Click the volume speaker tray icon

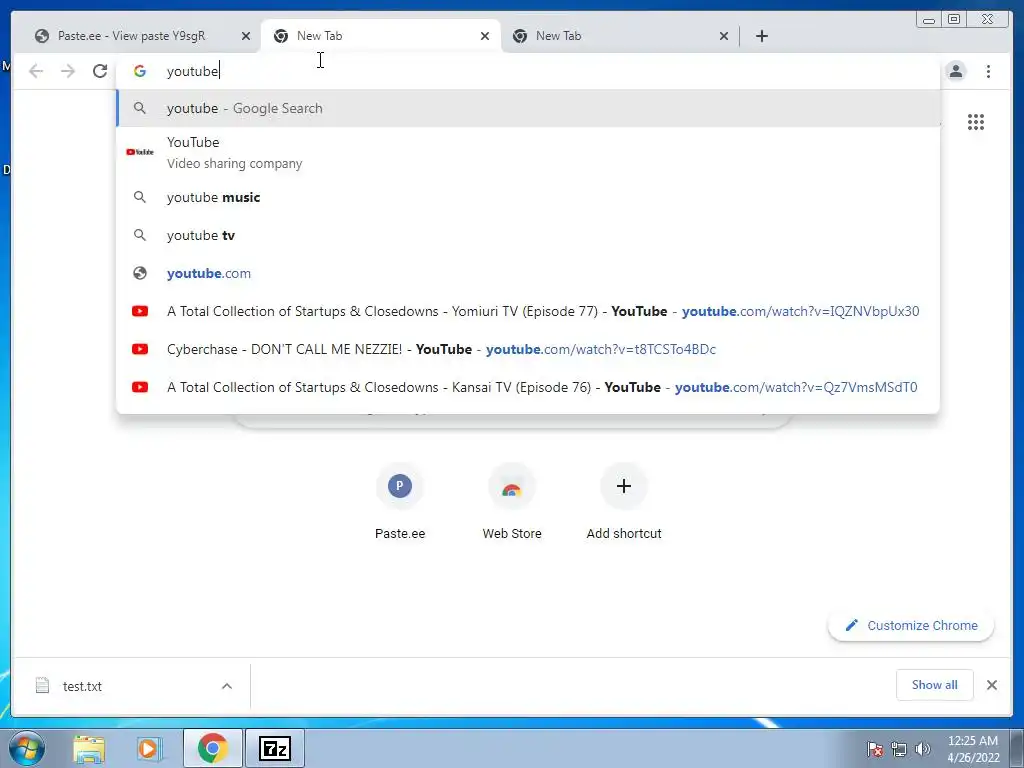923,749
